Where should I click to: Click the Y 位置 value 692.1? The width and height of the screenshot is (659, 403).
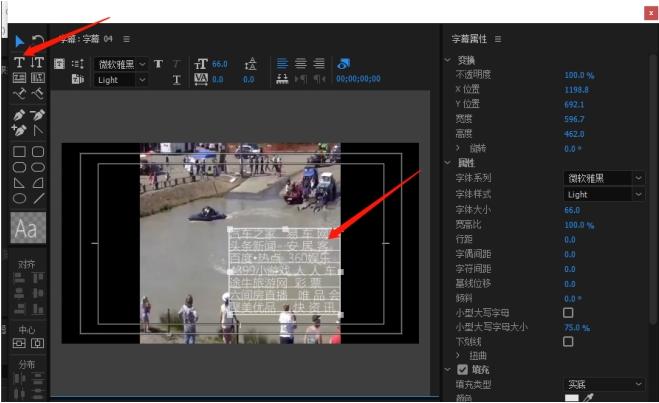pos(574,104)
